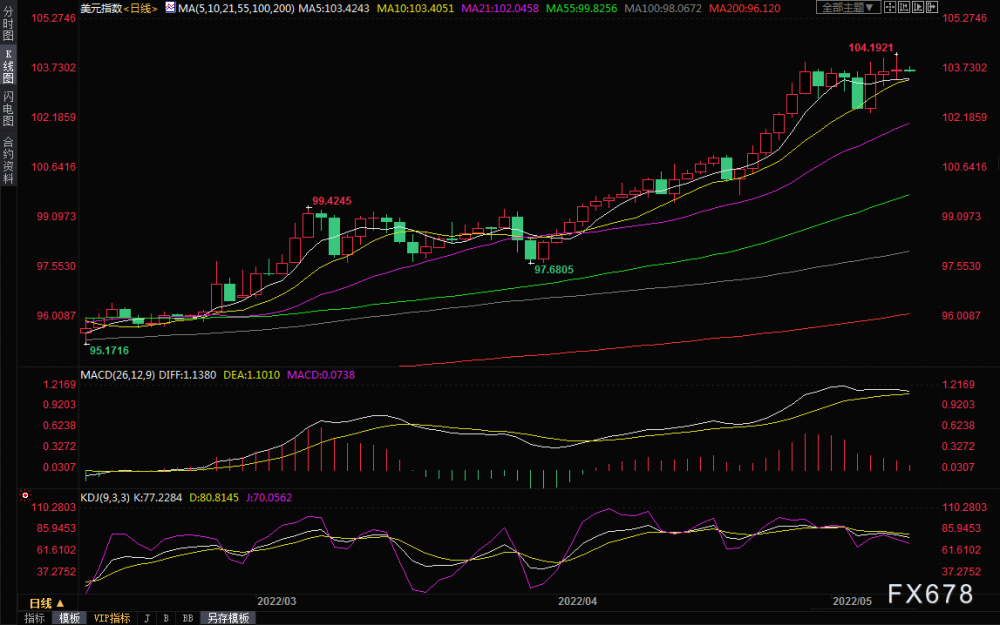Click the 2022/03 date axis label
Screen dimensions: 1000x625
(277, 601)
